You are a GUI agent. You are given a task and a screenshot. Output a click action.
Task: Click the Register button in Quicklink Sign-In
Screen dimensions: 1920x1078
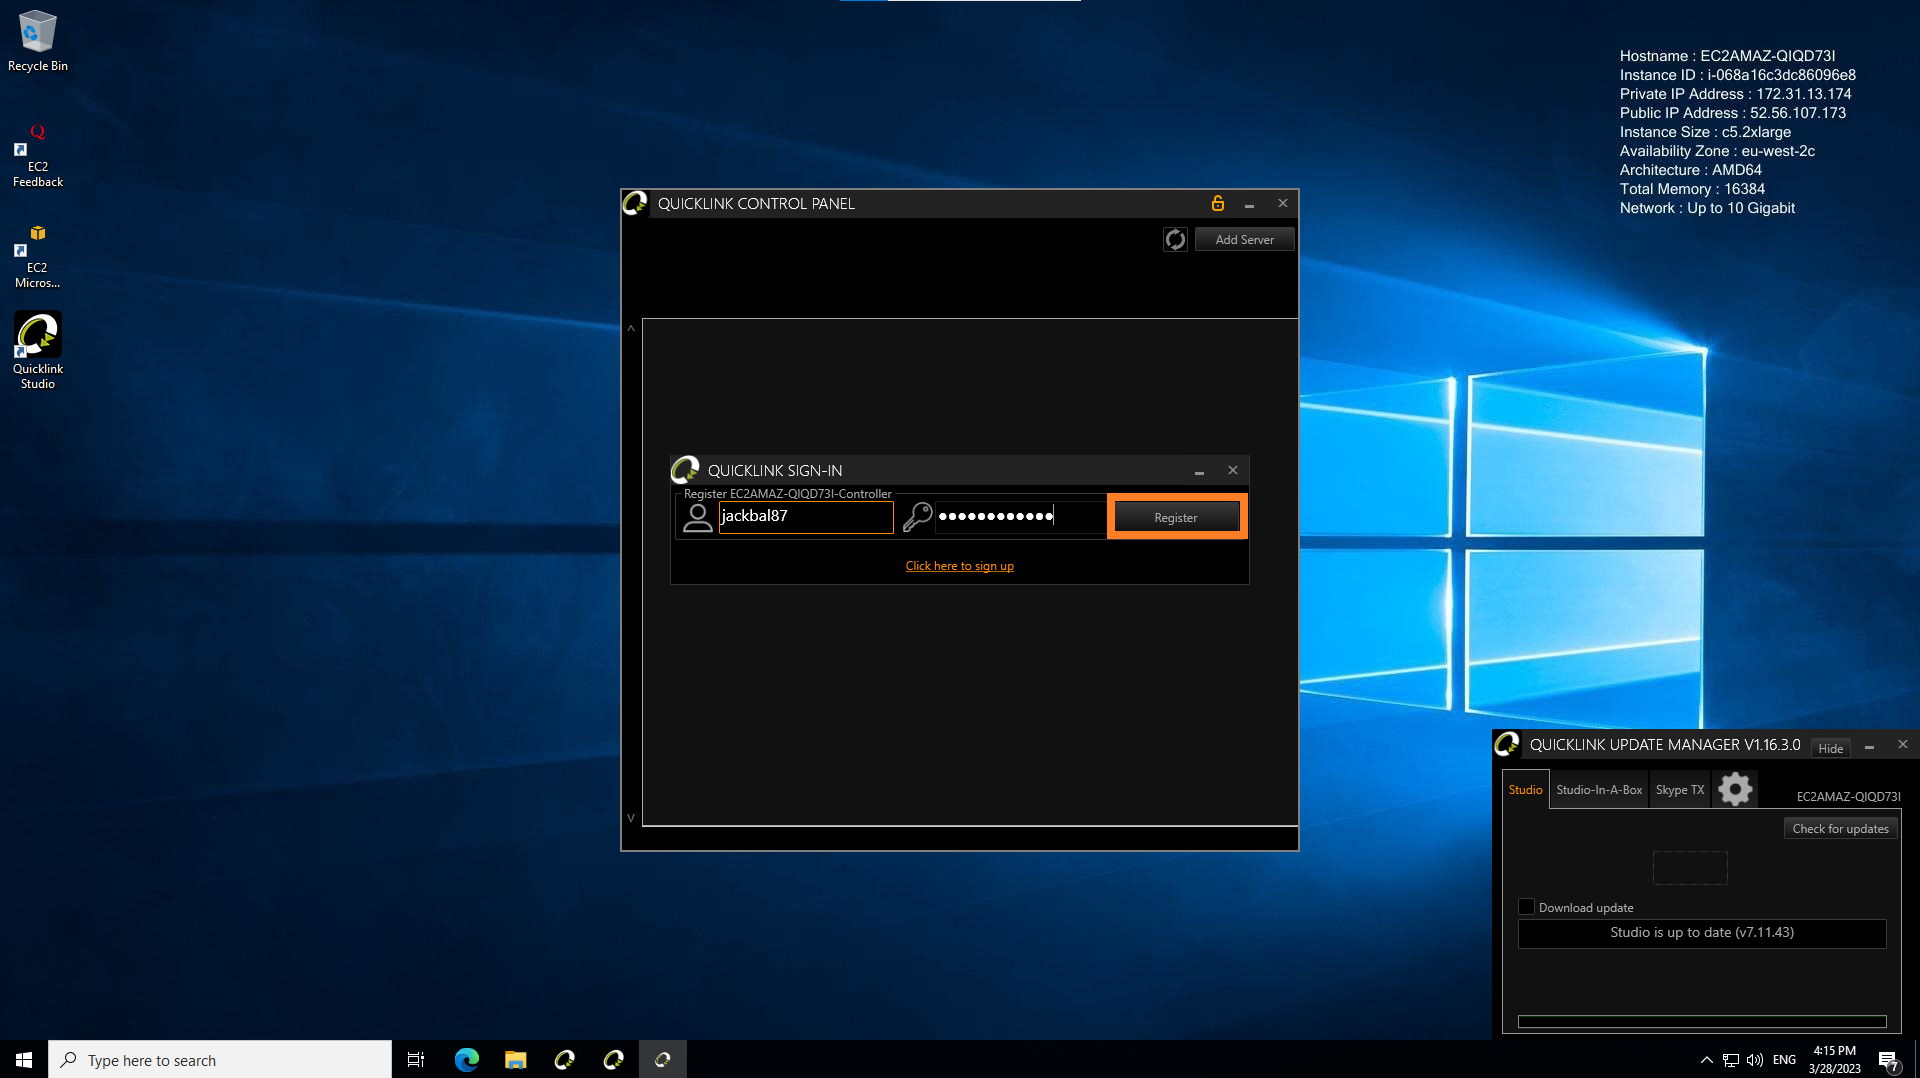(1176, 517)
